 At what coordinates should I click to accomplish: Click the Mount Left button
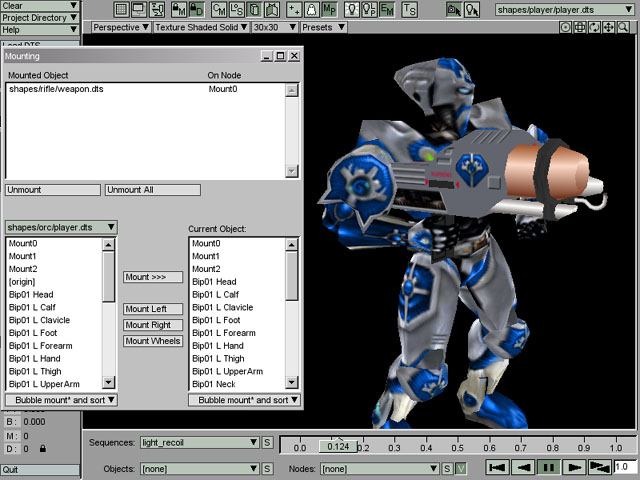(153, 309)
